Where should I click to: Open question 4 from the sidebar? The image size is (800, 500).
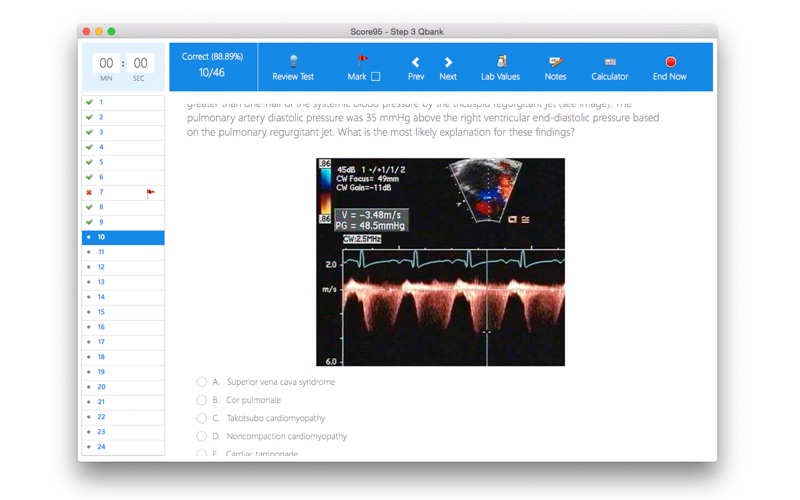click(x=123, y=147)
